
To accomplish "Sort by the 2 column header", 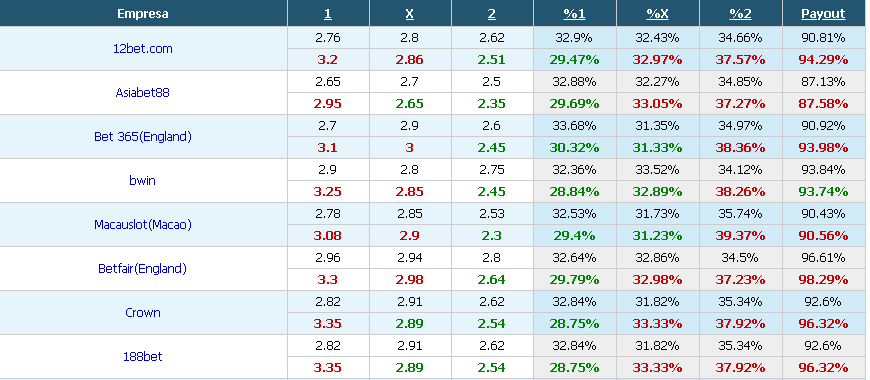I will click(x=492, y=13).
